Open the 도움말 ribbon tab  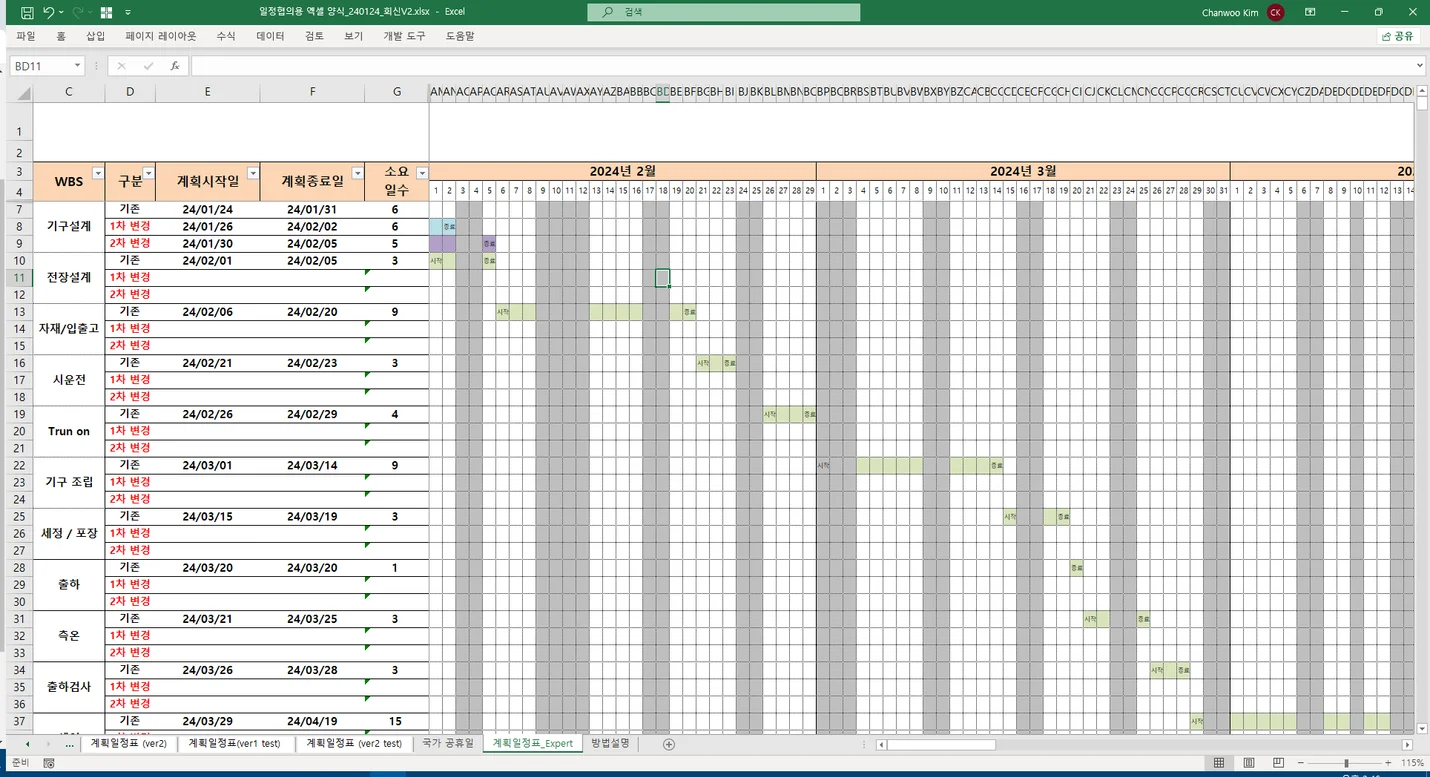click(x=460, y=36)
